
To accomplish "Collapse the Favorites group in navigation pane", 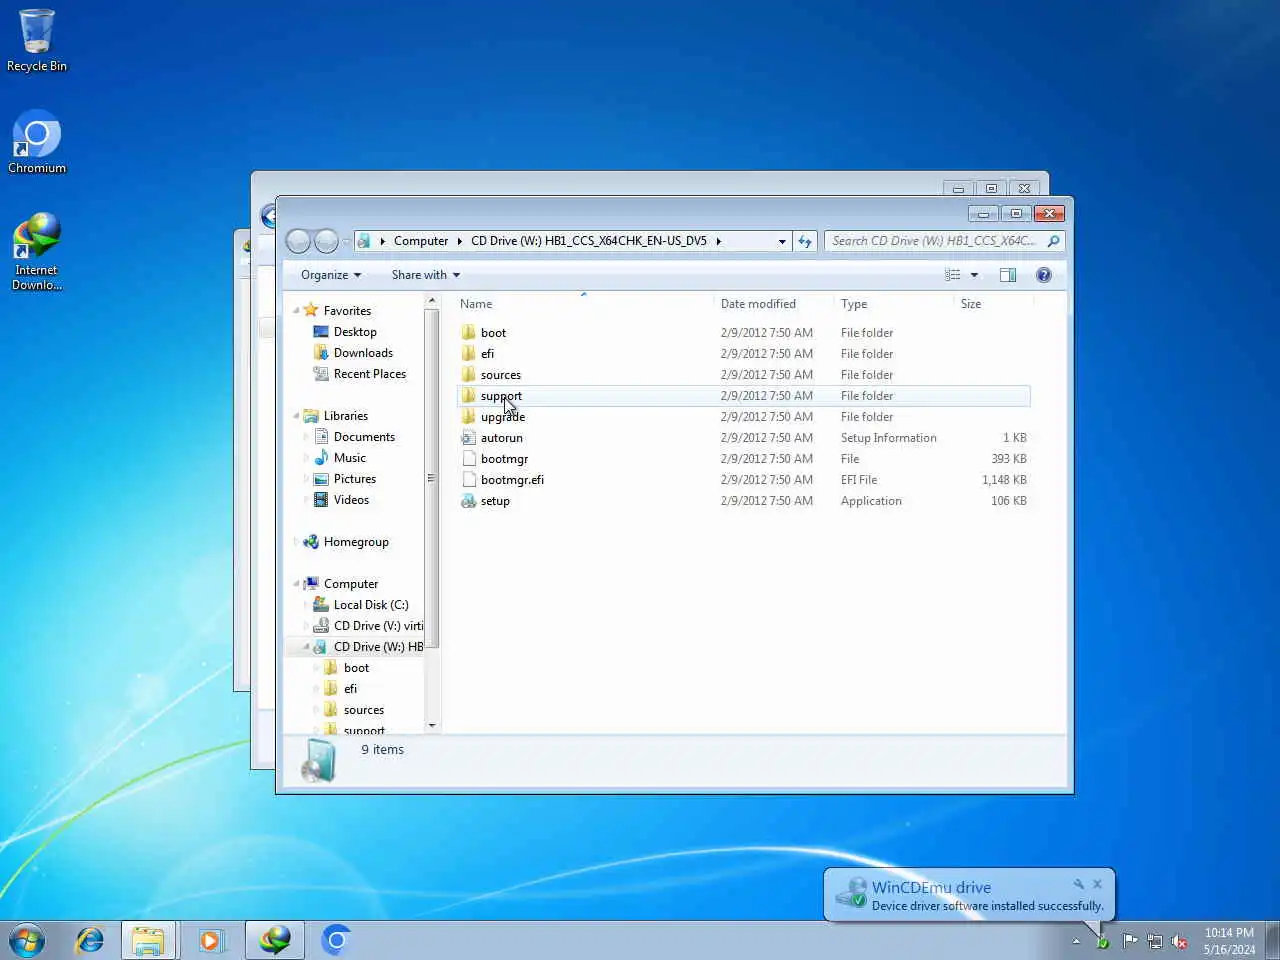I will tap(297, 311).
